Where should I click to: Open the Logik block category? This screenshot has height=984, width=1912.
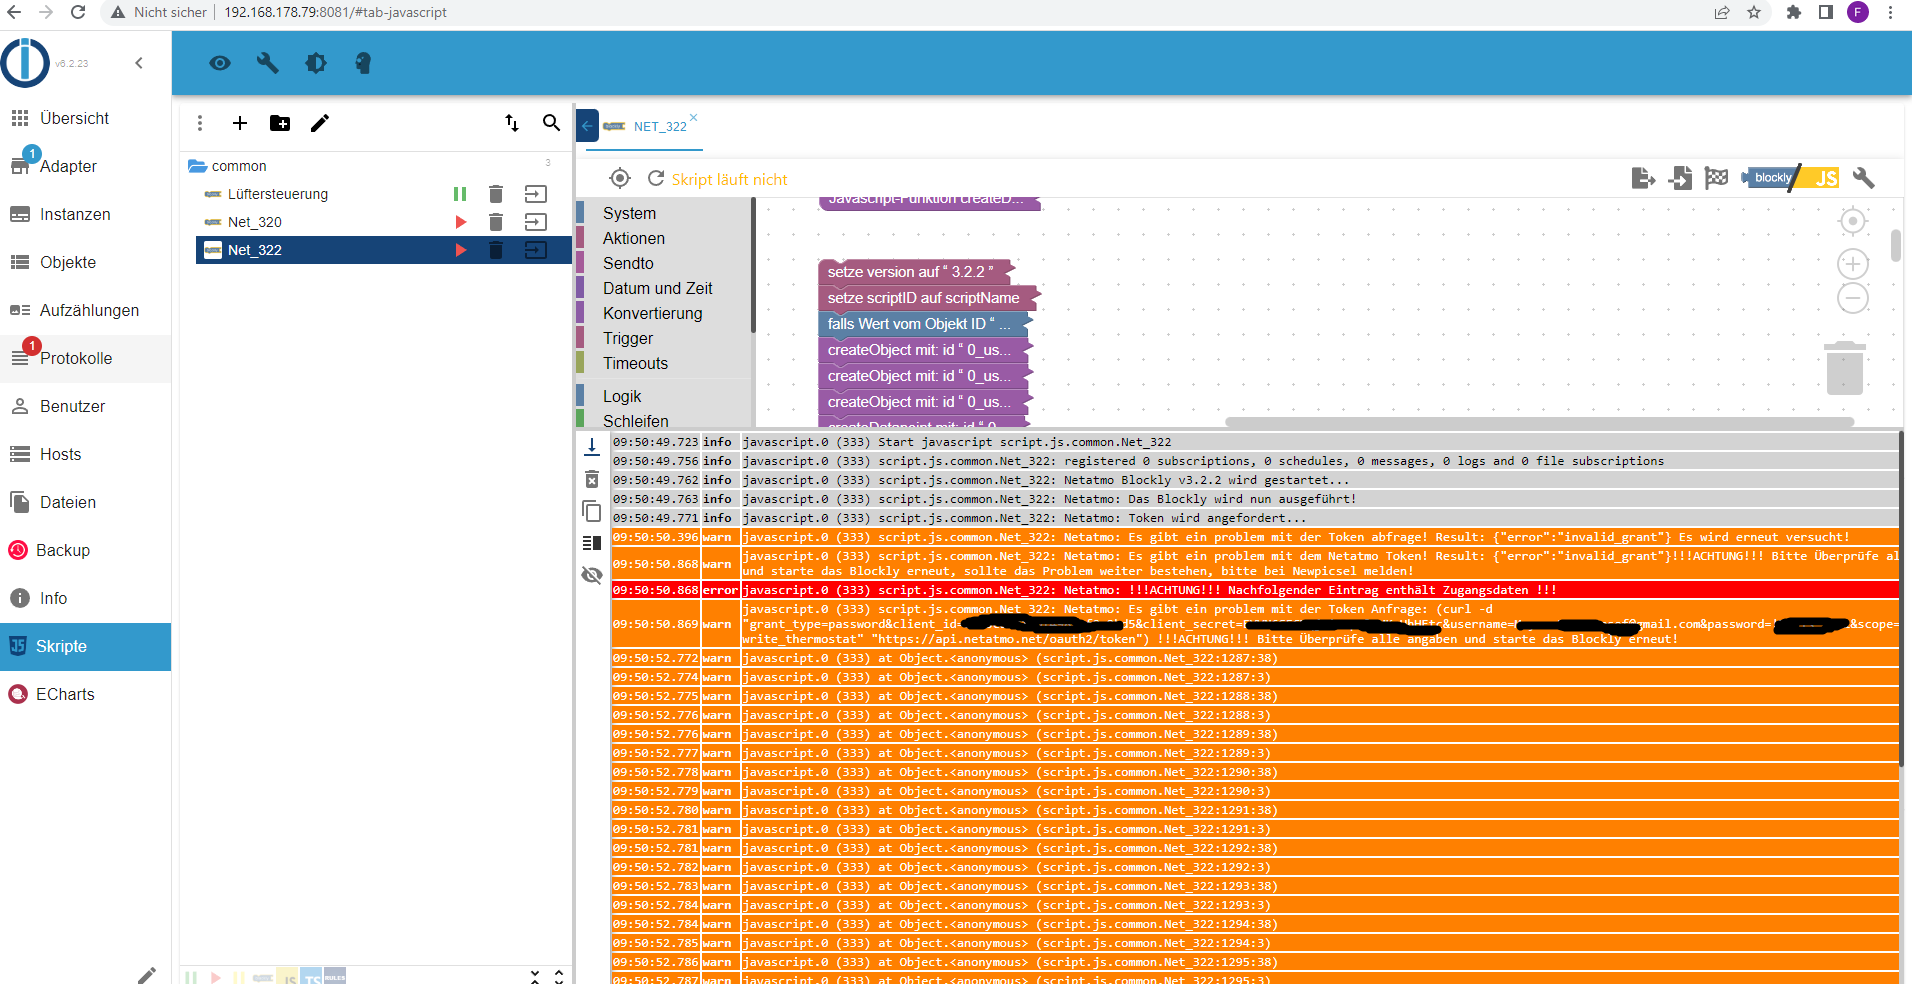[622, 396]
